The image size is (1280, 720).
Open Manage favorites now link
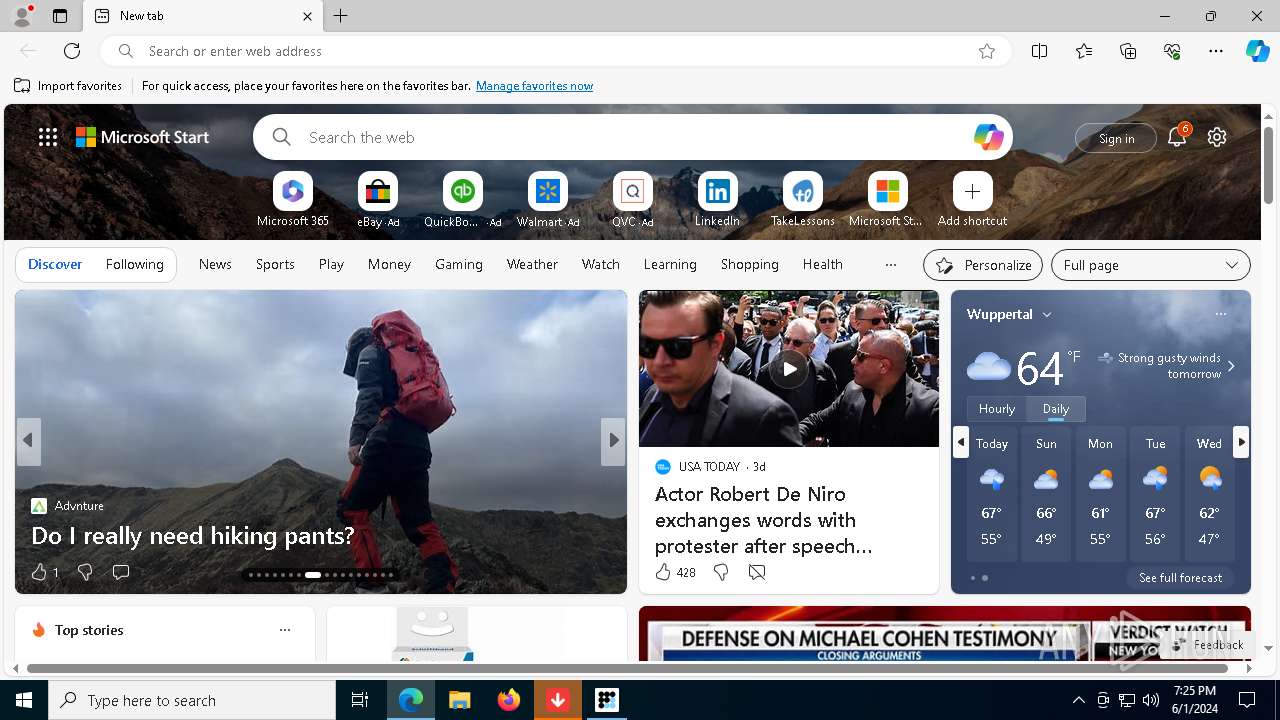tap(534, 86)
